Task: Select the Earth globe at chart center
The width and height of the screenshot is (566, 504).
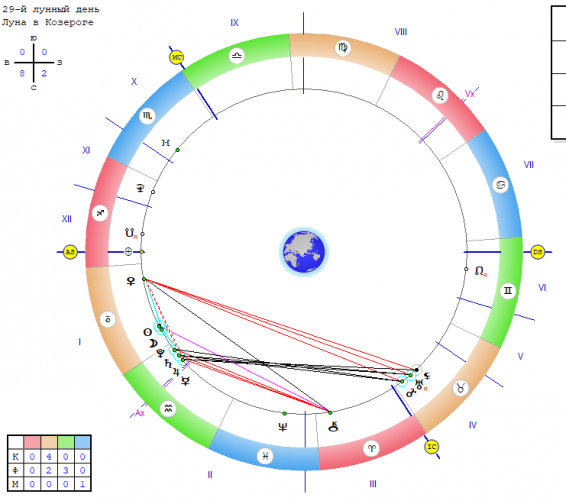Action: pos(304,252)
